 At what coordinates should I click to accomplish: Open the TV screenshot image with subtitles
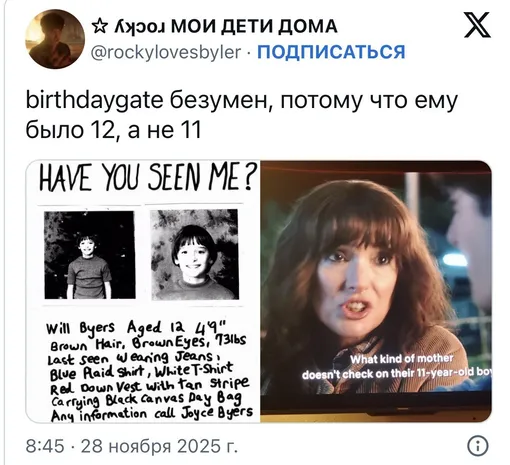376,292
